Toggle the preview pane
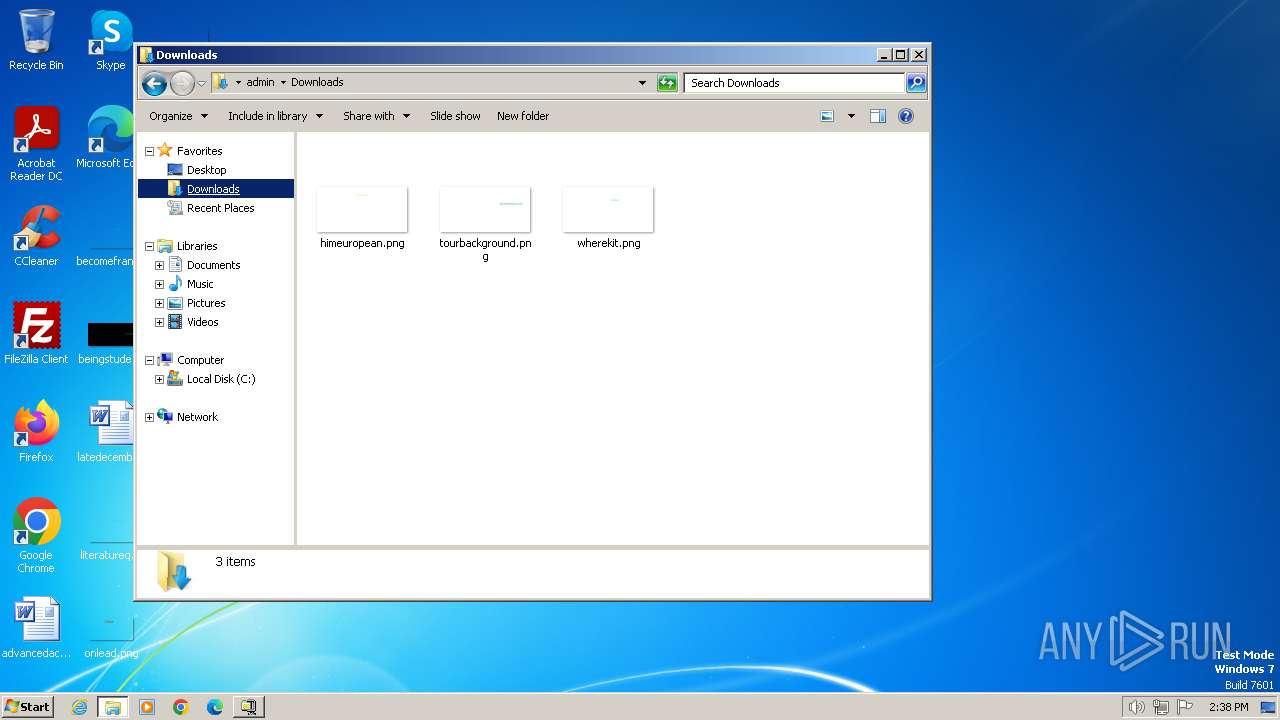1280x720 pixels. click(878, 116)
